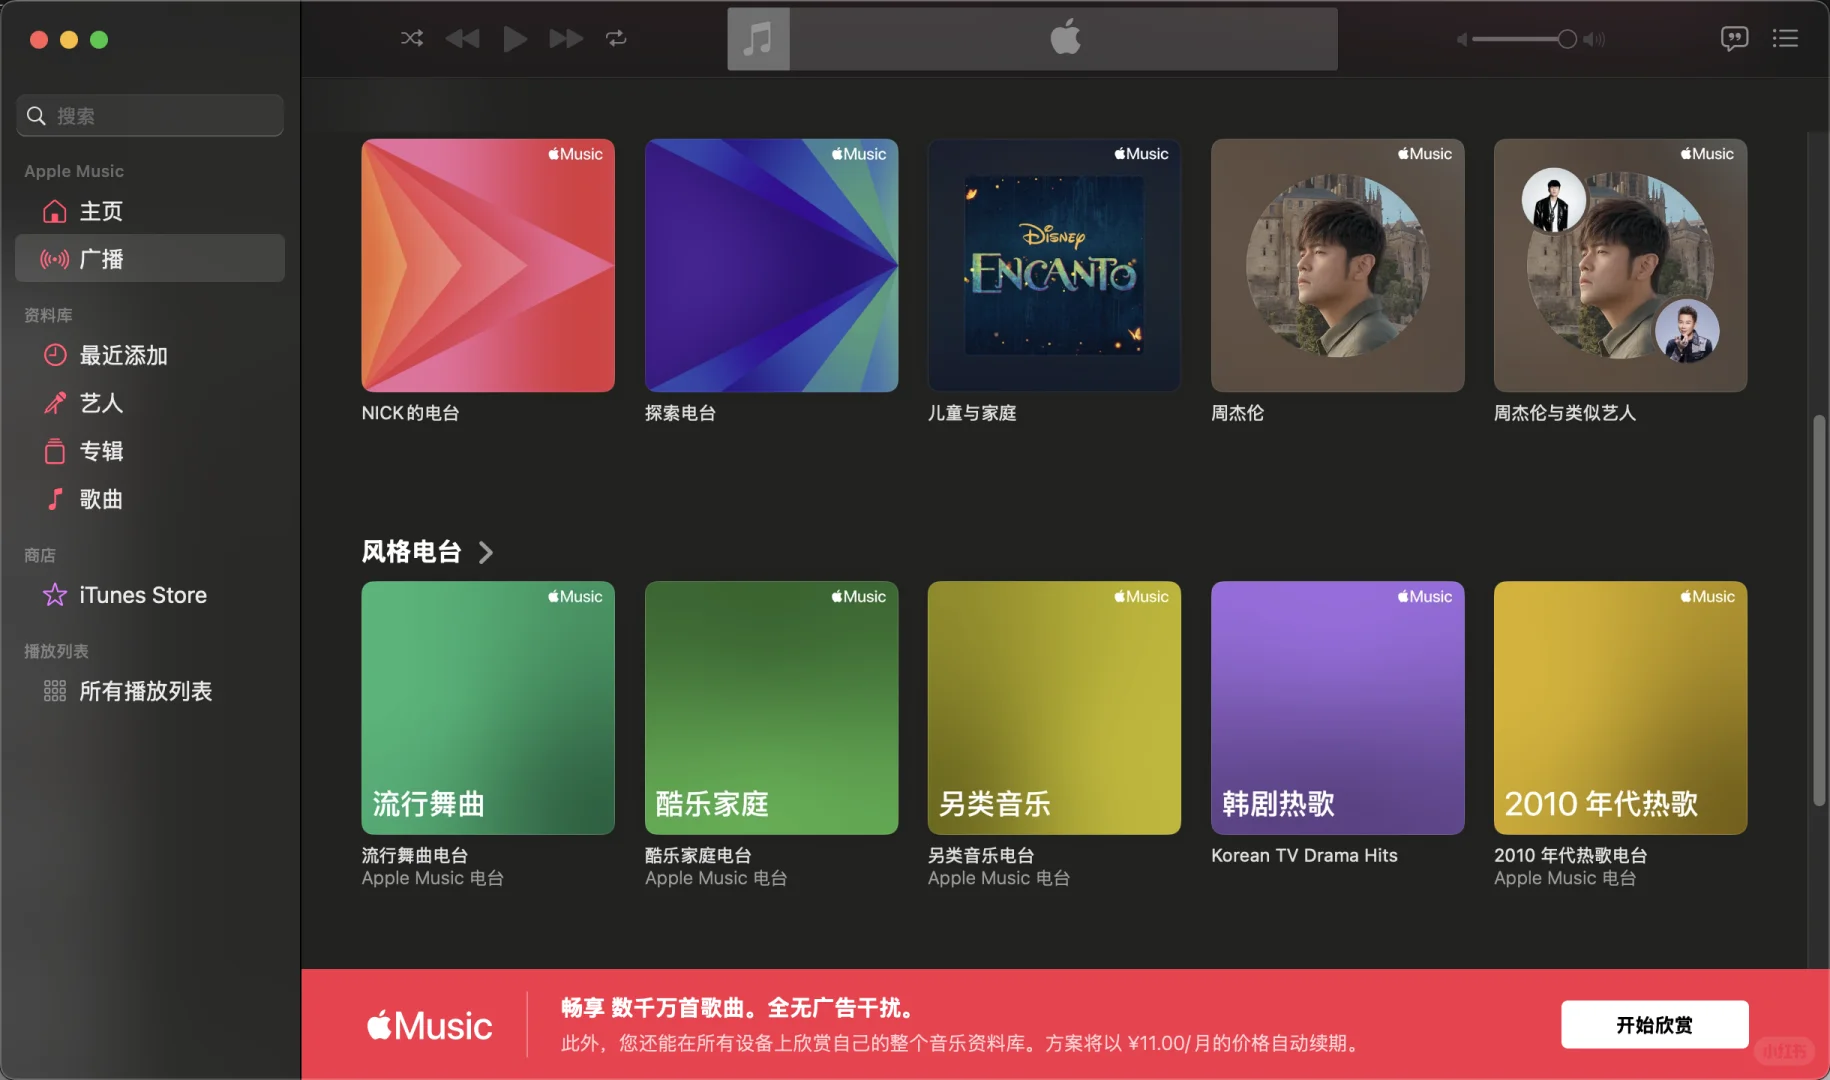Viewport: 1830px width, 1080px height.
Task: Toggle the Up Next queue list
Action: (1786, 38)
